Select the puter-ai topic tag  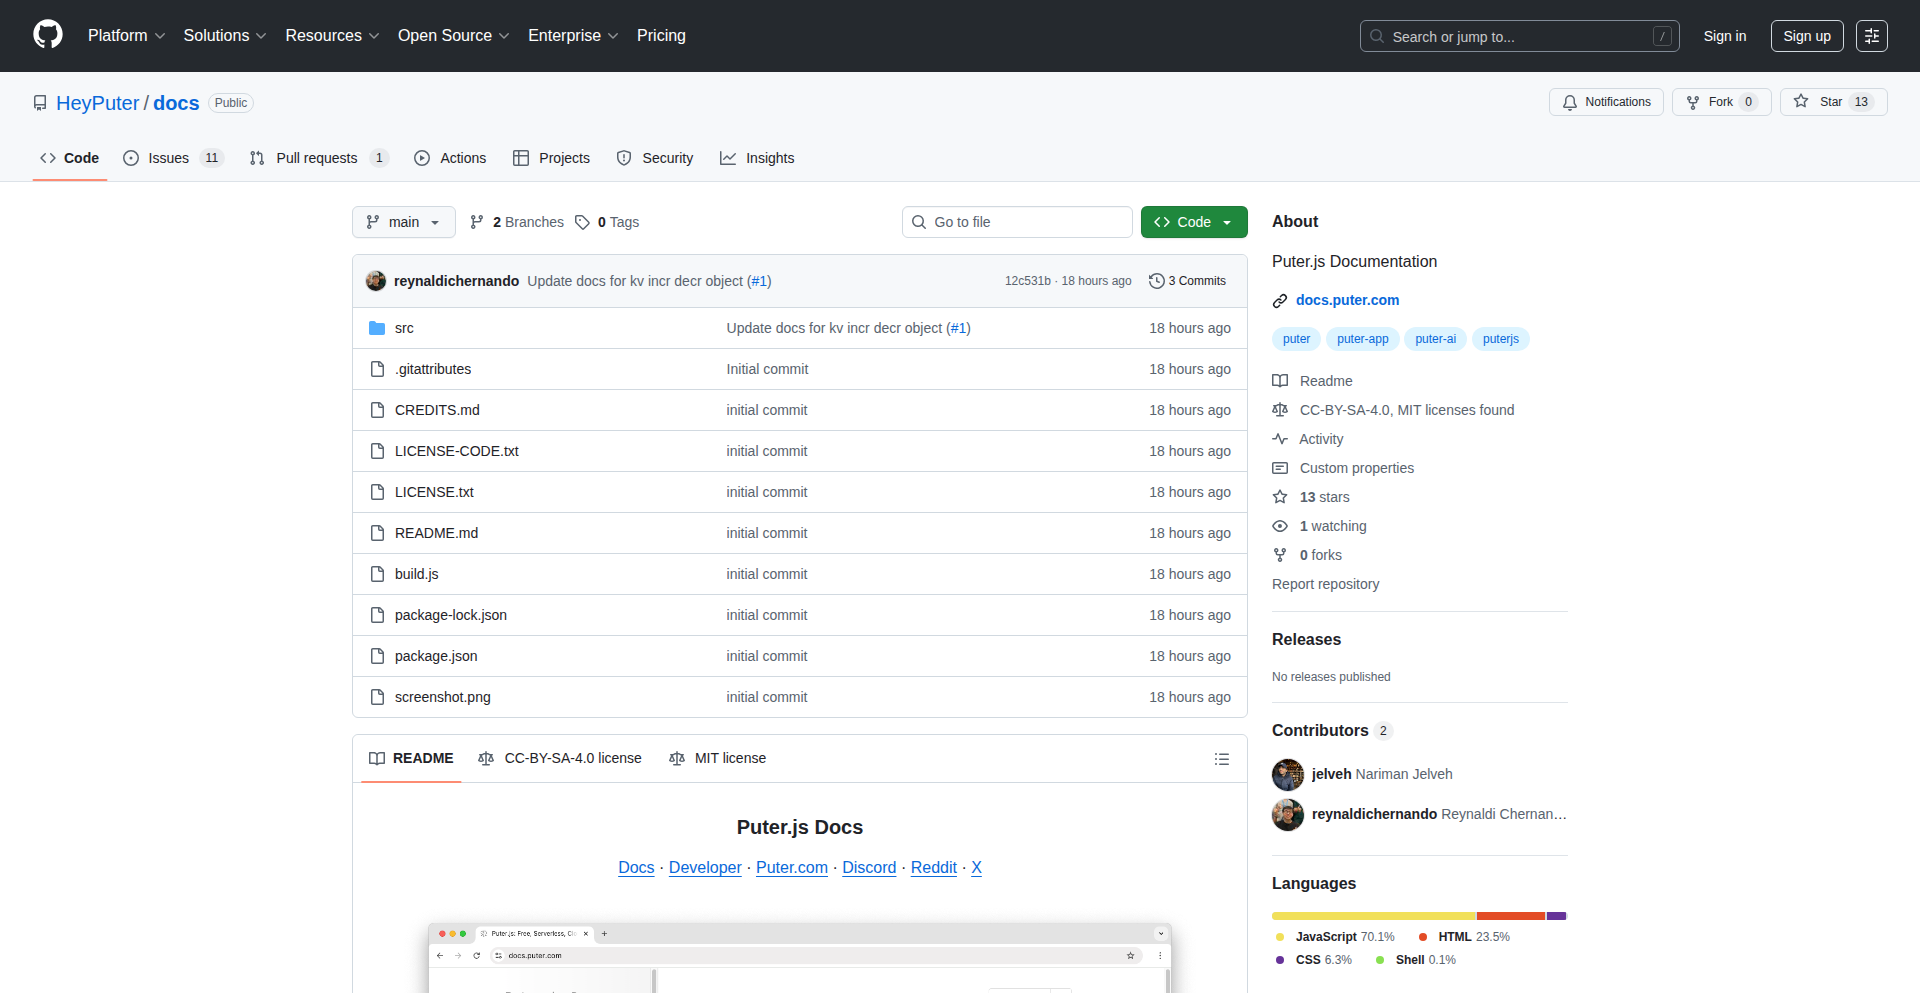(1435, 339)
